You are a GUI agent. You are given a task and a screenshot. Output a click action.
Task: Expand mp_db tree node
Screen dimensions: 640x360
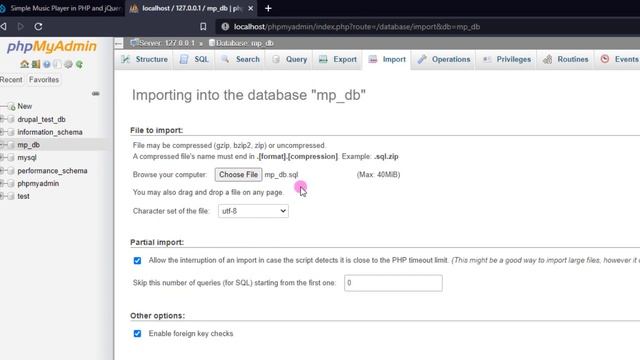pyautogui.click(x=2, y=144)
